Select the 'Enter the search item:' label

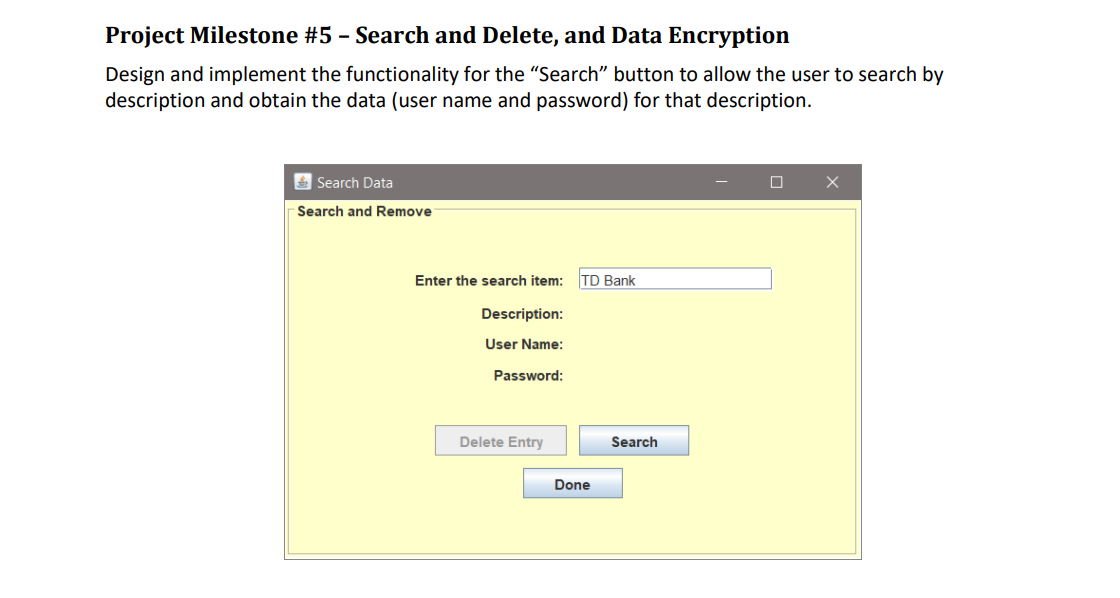click(x=489, y=281)
